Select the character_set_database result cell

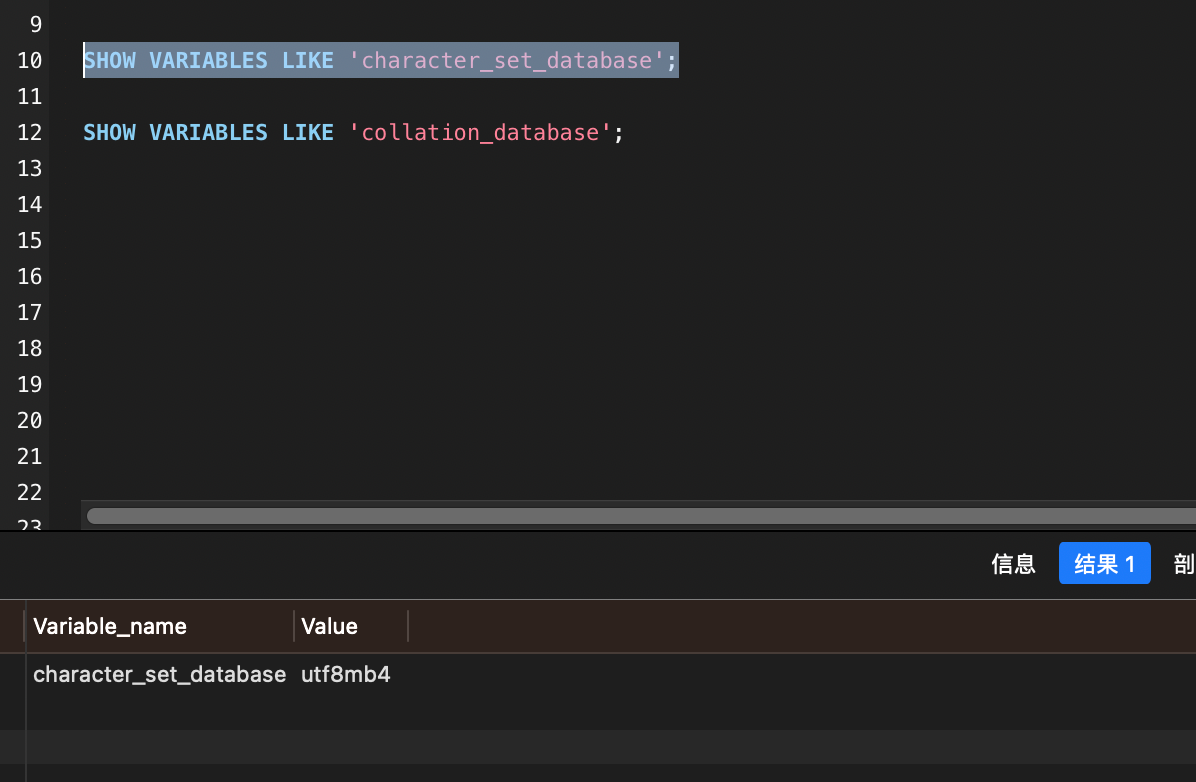[160, 675]
